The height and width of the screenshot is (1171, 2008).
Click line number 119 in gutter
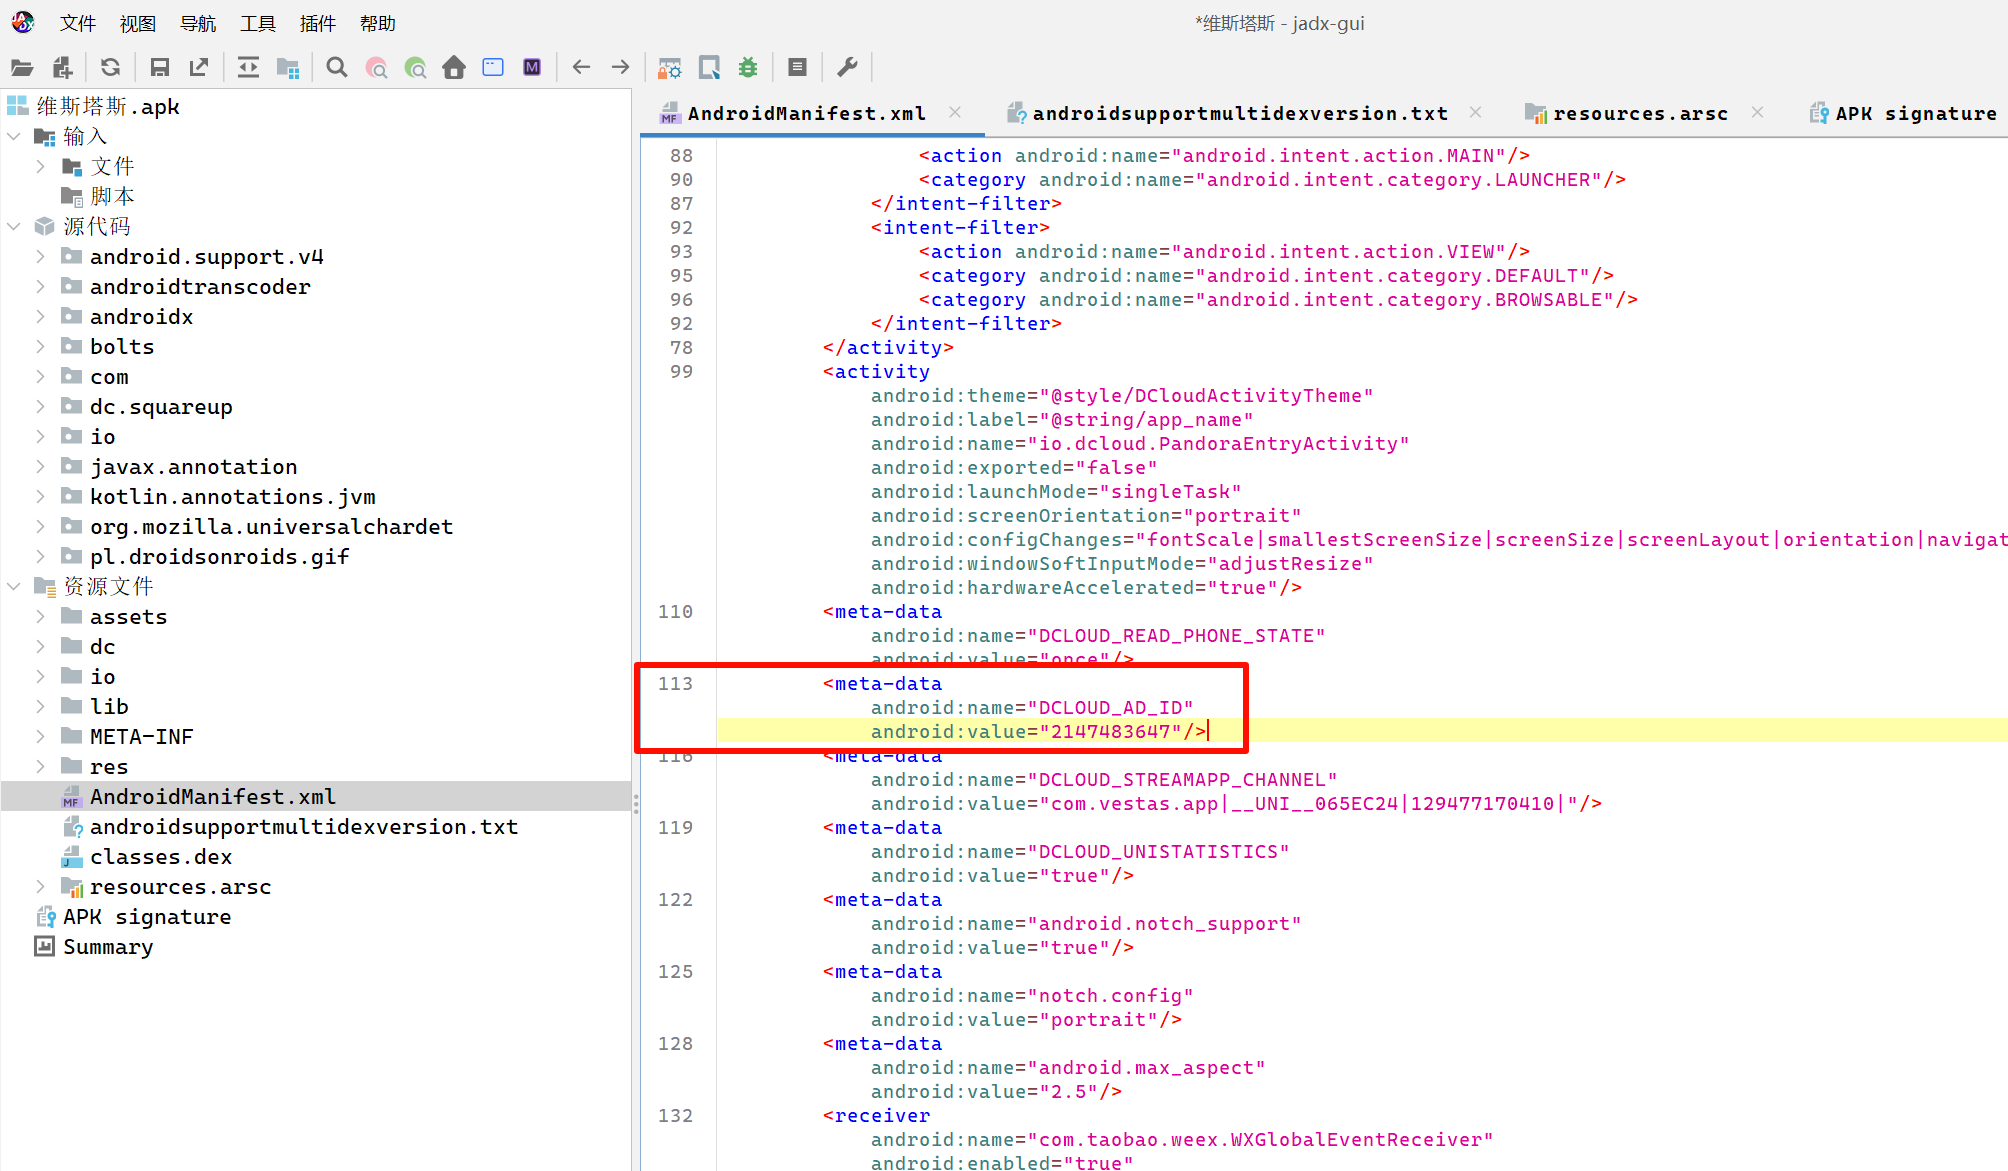(x=675, y=827)
